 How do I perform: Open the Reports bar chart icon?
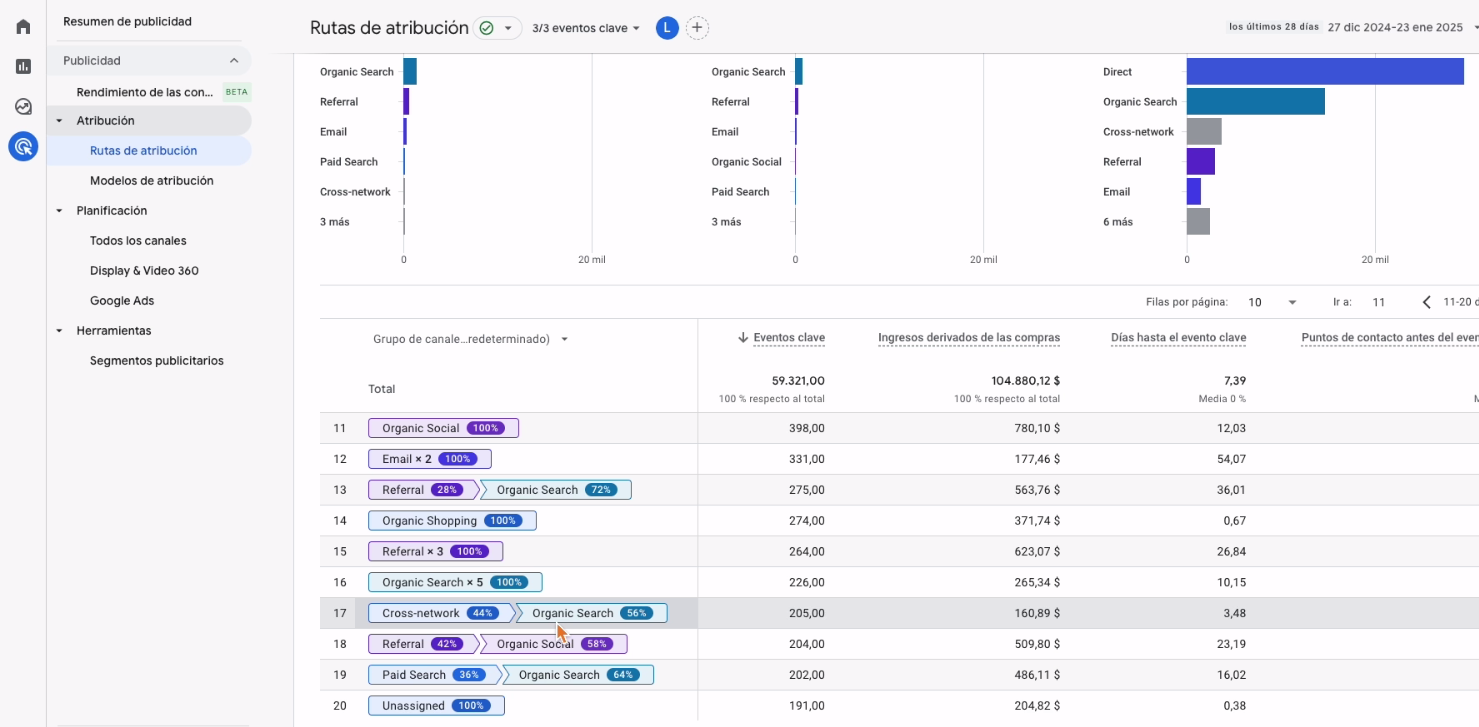23,67
